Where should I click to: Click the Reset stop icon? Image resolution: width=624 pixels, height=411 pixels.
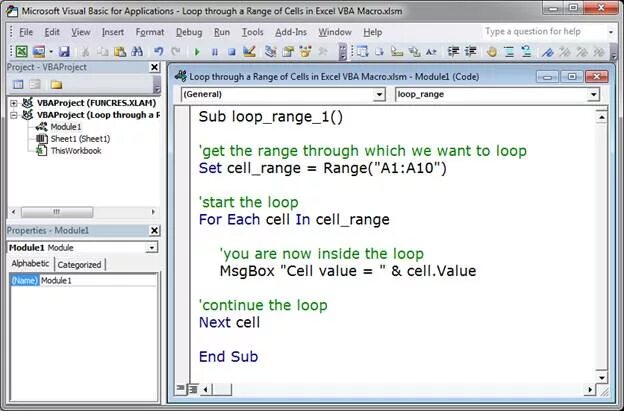[232, 52]
